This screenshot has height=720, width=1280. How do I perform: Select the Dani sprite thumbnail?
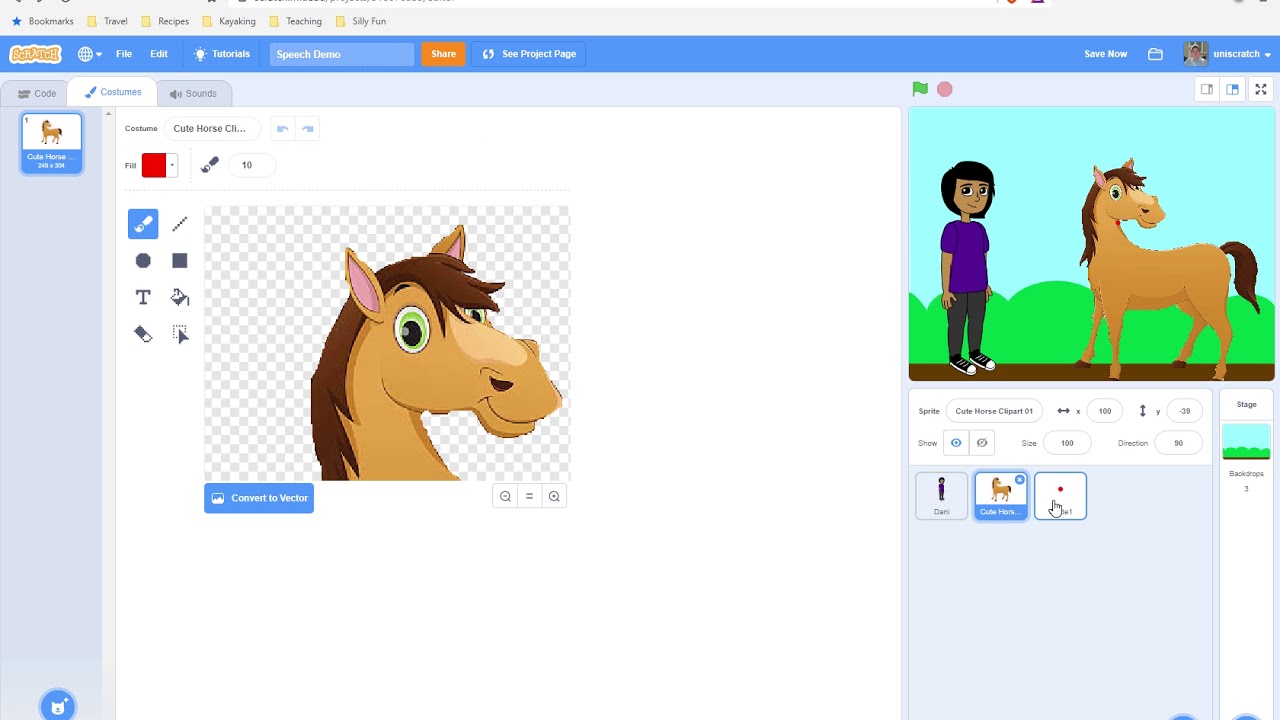click(x=941, y=496)
